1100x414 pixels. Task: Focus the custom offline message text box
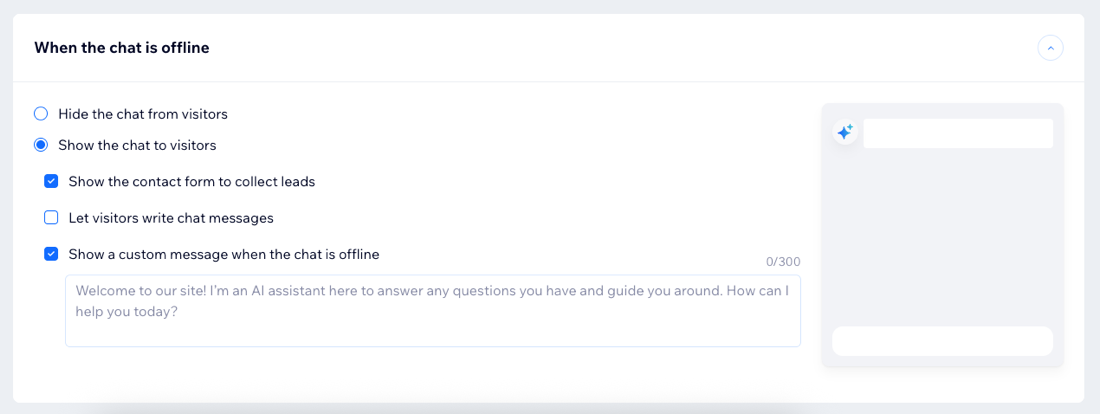point(432,311)
